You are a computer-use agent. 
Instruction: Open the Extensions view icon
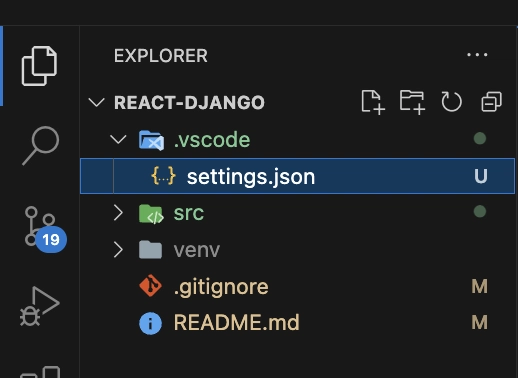[41, 372]
